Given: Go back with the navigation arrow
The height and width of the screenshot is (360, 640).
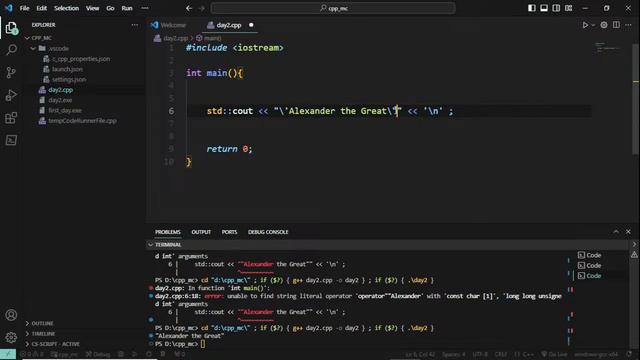Looking at the screenshot, I should [189, 8].
